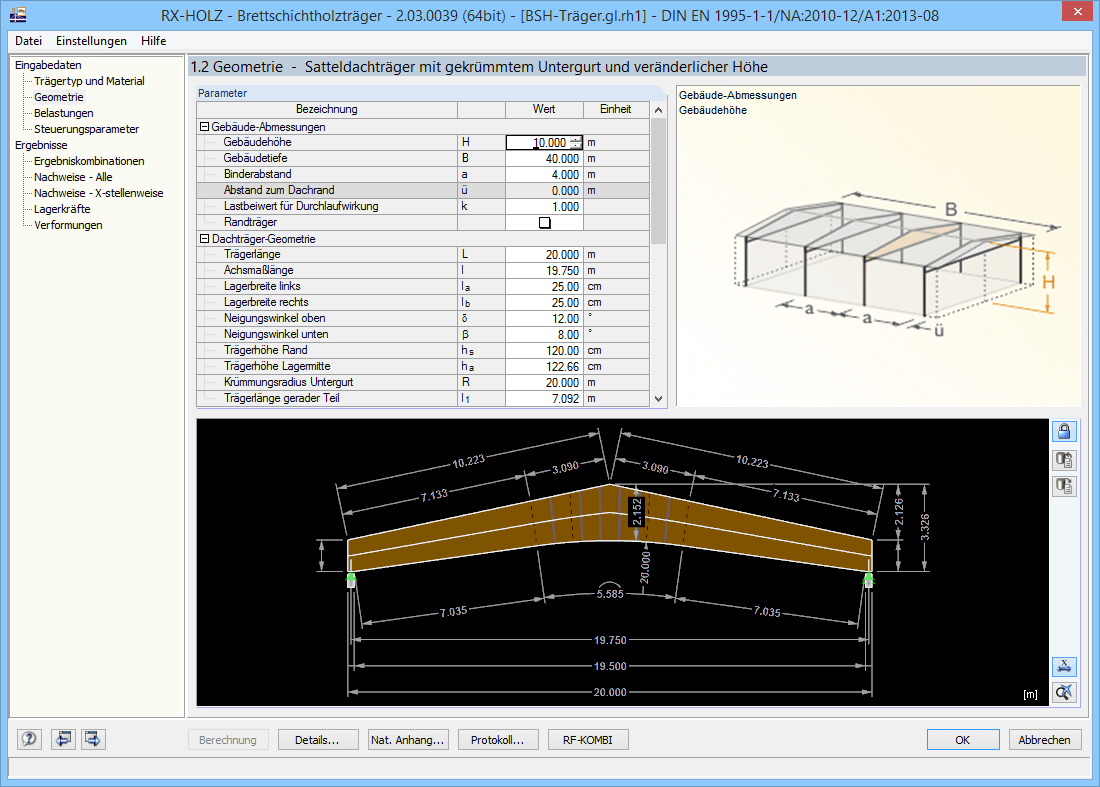1100x787 pixels.
Task: Open the Details... dialog
Action: coord(317,740)
